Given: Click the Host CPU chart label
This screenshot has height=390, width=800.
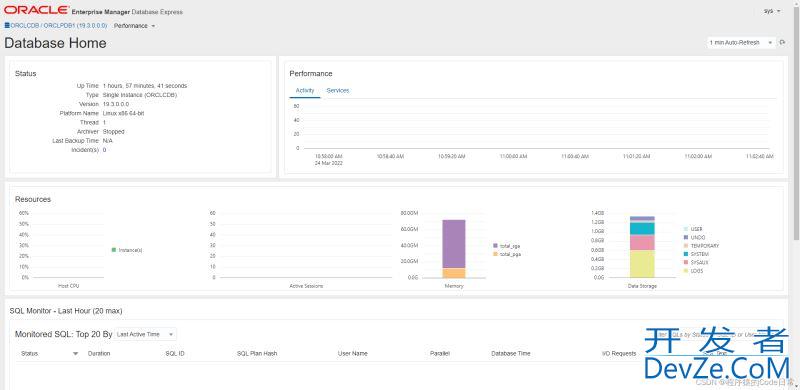Looking at the screenshot, I should pyautogui.click(x=68, y=286).
